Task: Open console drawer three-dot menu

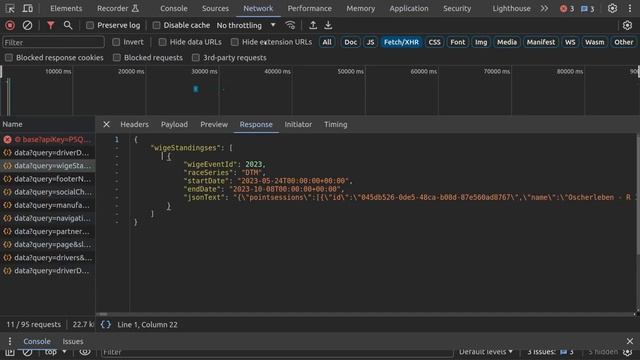Action: pyautogui.click(x=10, y=341)
